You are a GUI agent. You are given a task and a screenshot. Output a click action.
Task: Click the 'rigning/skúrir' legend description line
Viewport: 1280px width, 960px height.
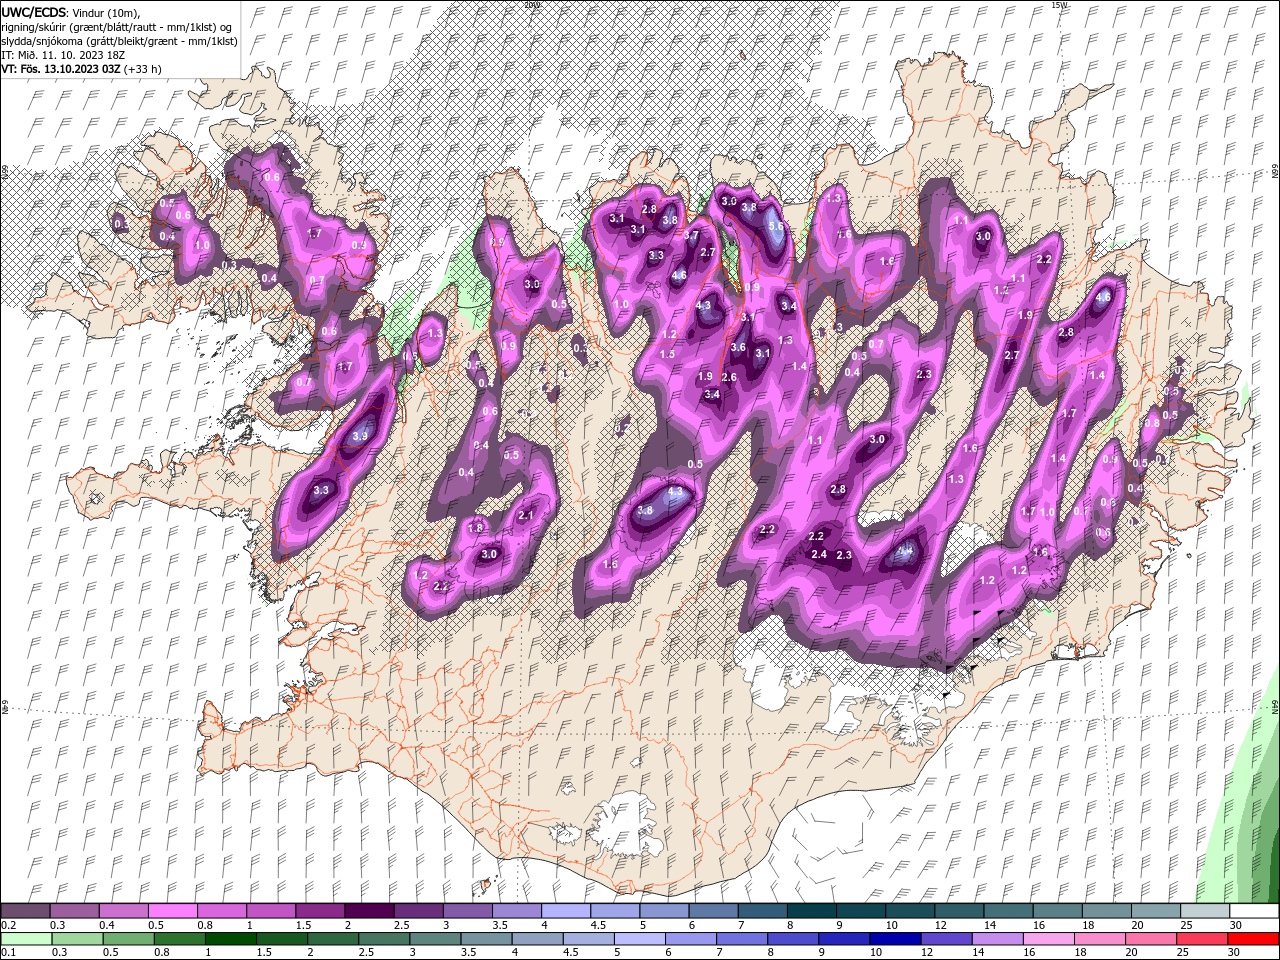tap(119, 26)
